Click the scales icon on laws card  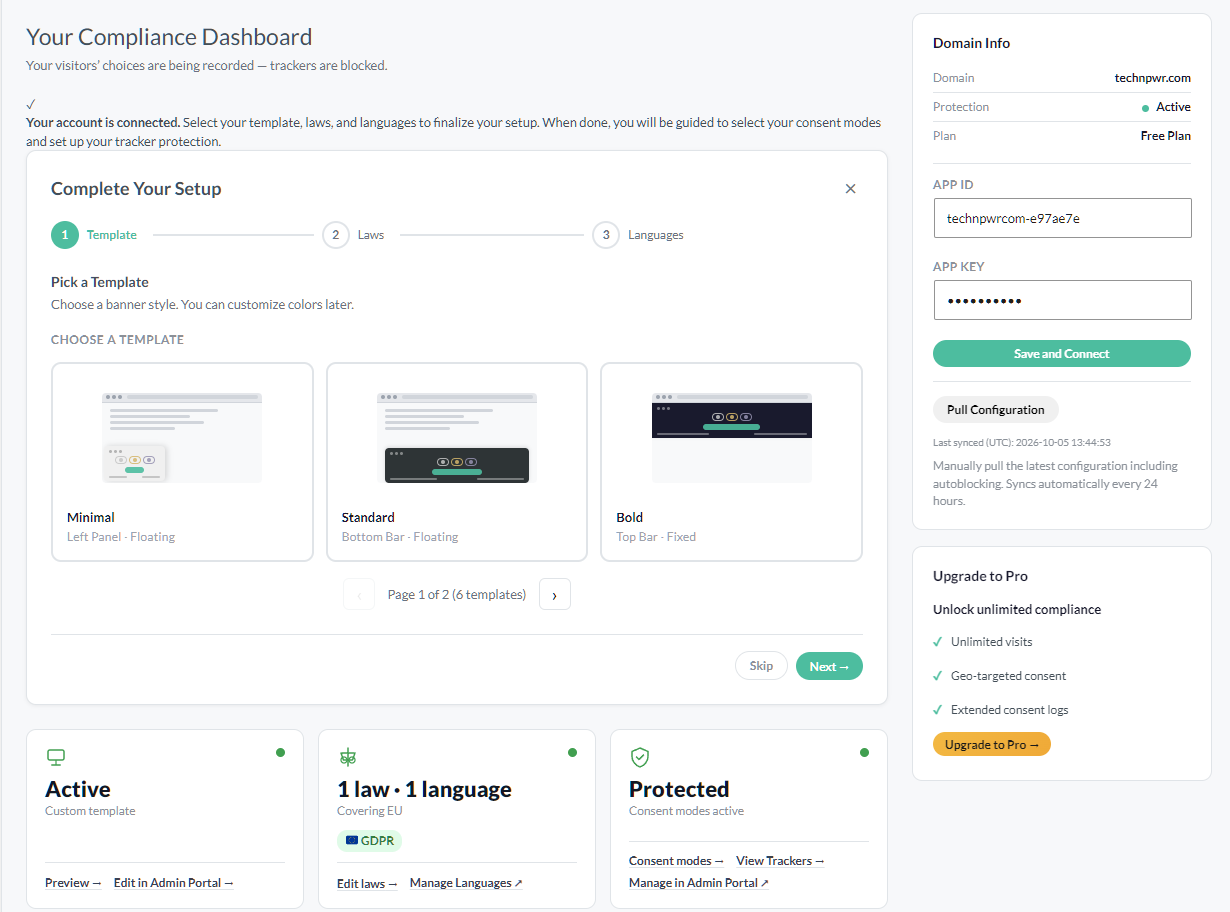coord(348,757)
